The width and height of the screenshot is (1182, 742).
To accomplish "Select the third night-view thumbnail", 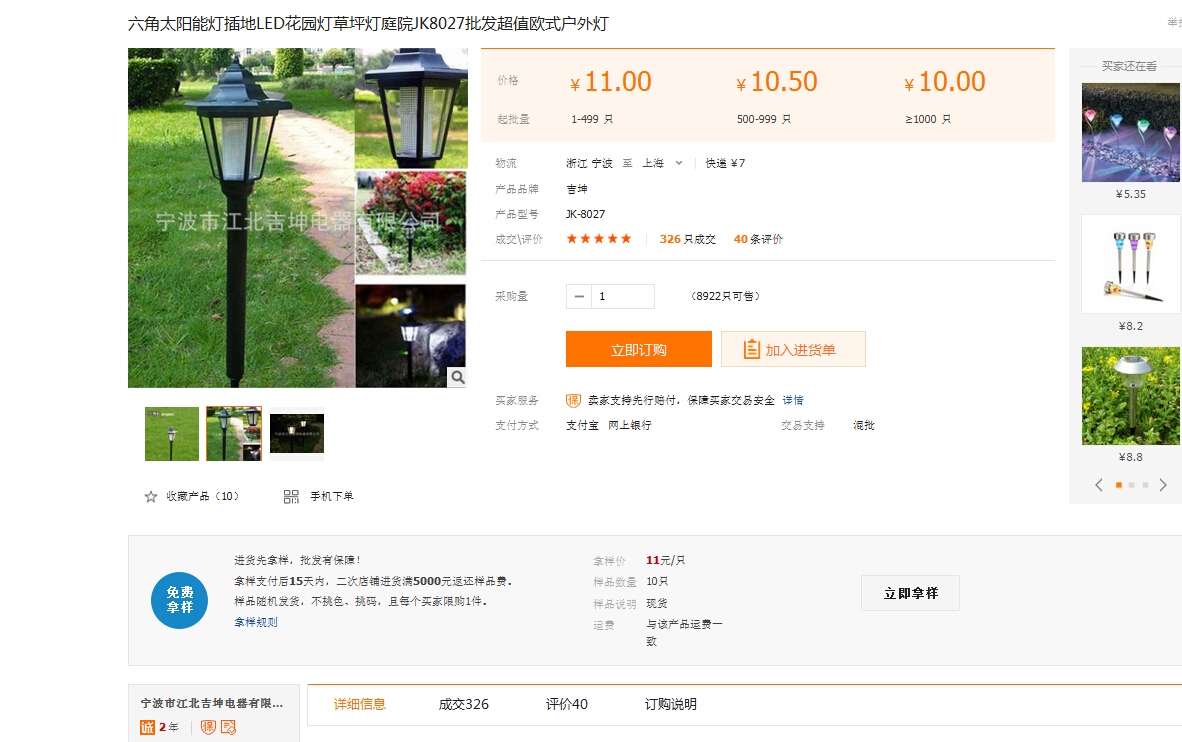I will coord(297,434).
